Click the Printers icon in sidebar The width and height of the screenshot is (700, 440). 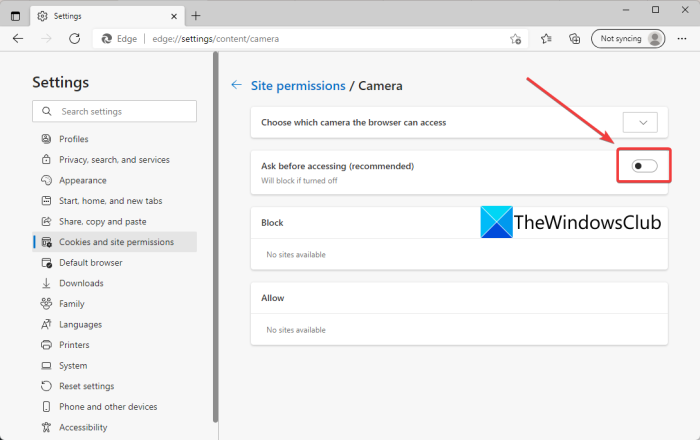tap(46, 345)
